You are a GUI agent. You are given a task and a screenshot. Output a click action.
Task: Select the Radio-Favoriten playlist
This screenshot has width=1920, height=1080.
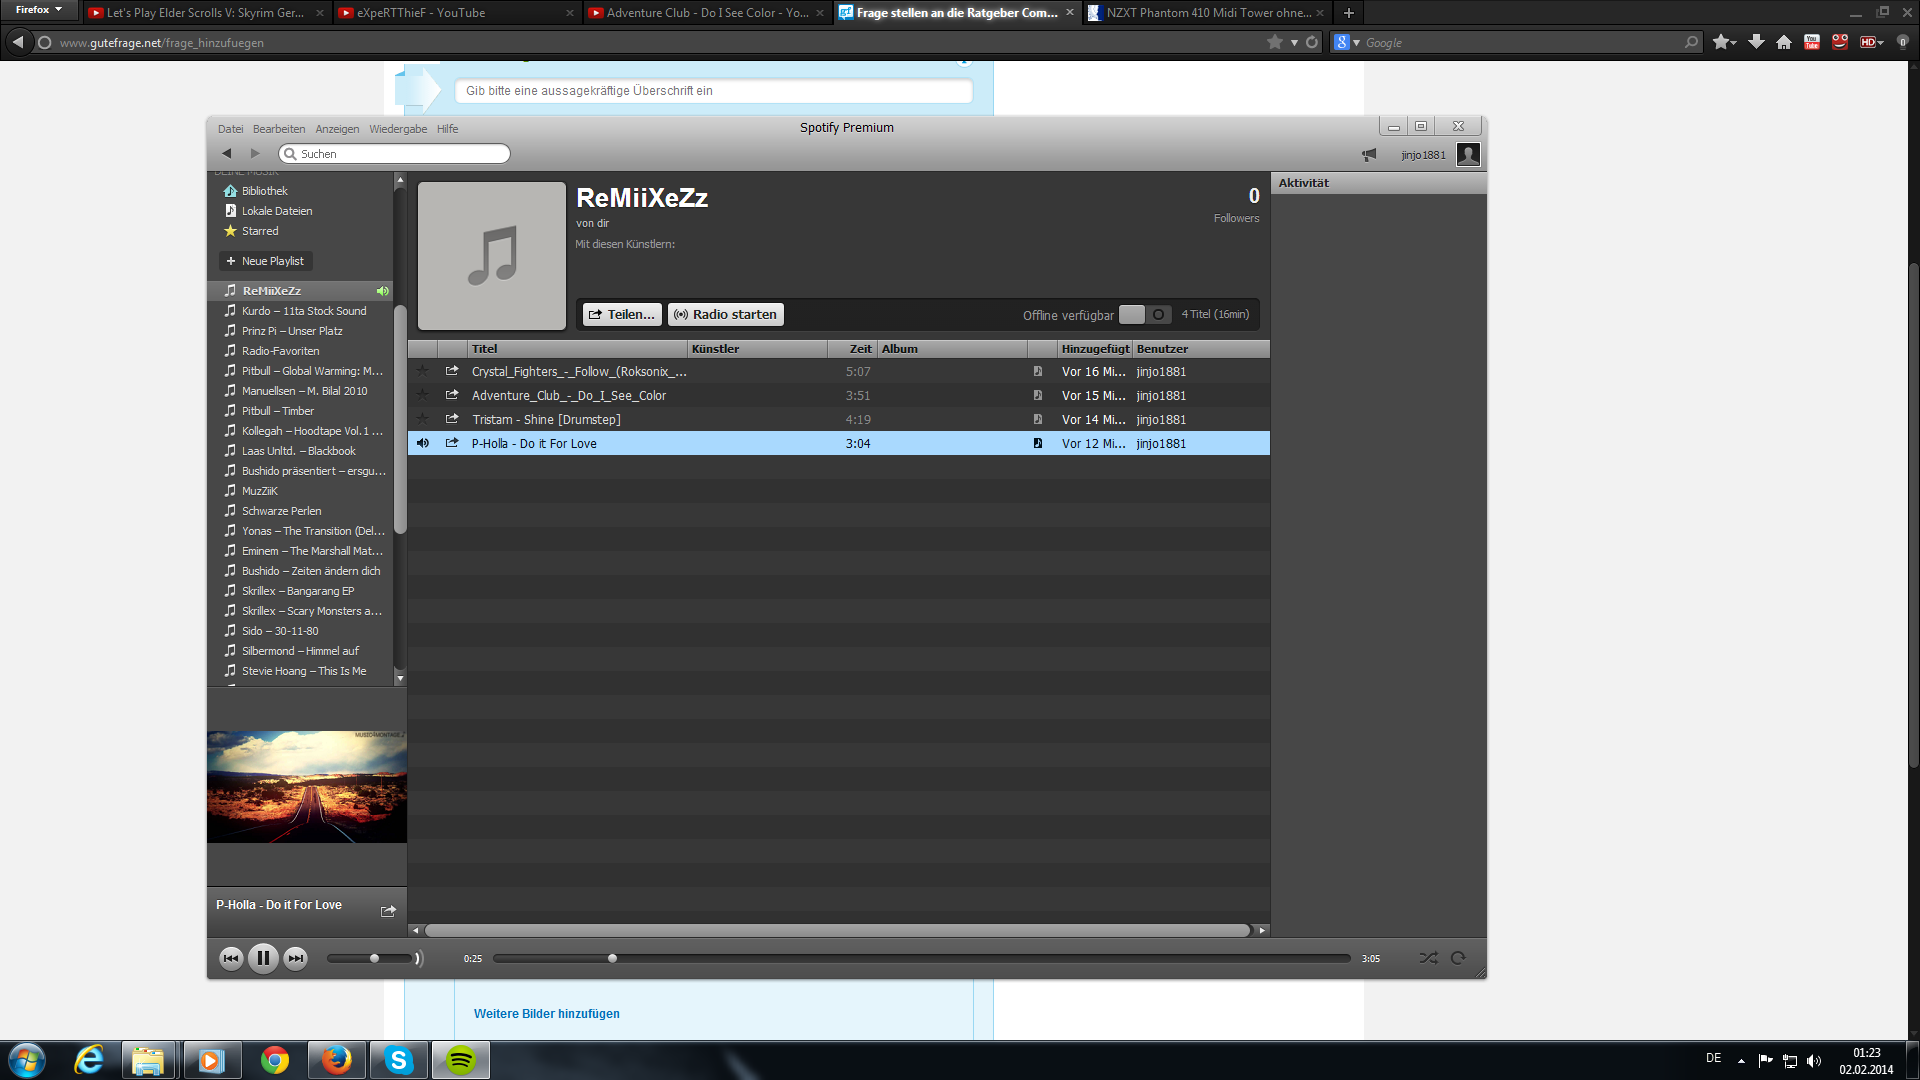click(280, 351)
